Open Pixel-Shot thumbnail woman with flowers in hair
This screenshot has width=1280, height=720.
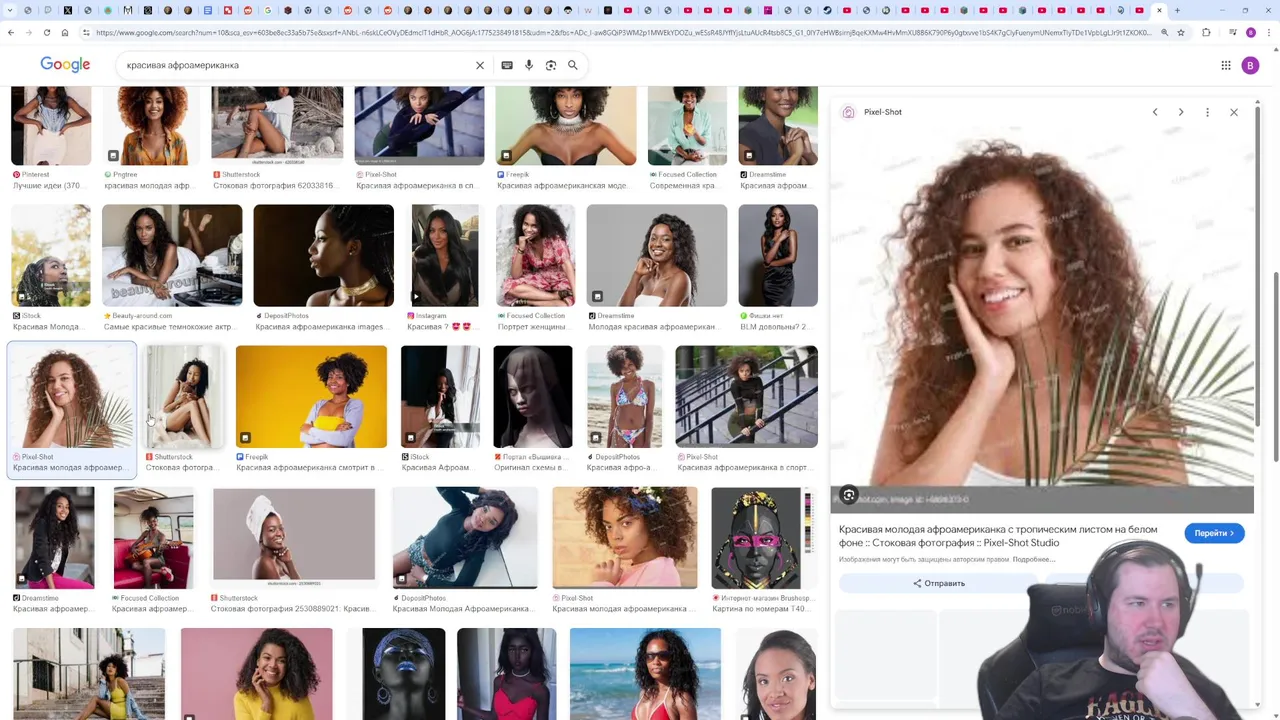625,539
